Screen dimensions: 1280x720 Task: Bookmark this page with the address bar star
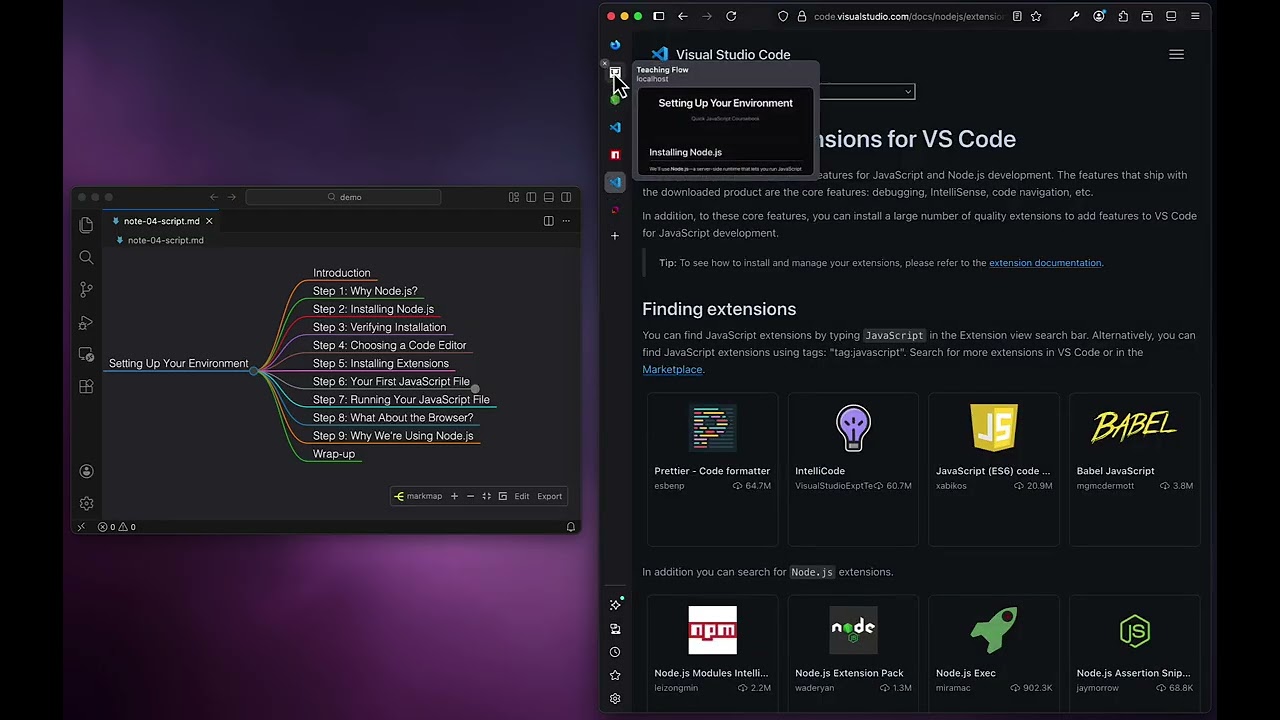1036,16
